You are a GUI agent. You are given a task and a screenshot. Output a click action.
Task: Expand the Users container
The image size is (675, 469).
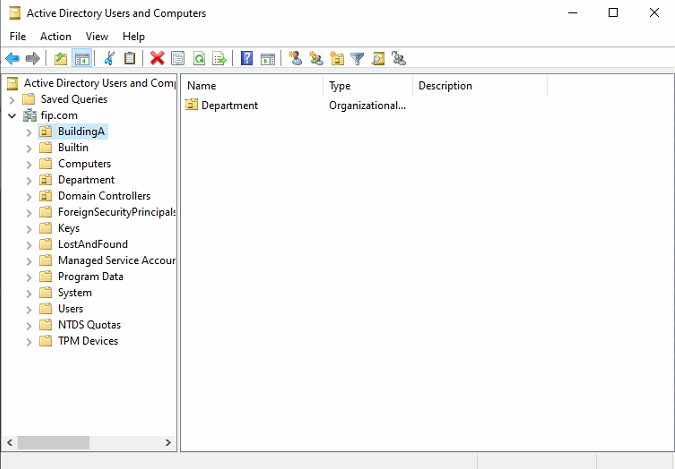click(29, 310)
